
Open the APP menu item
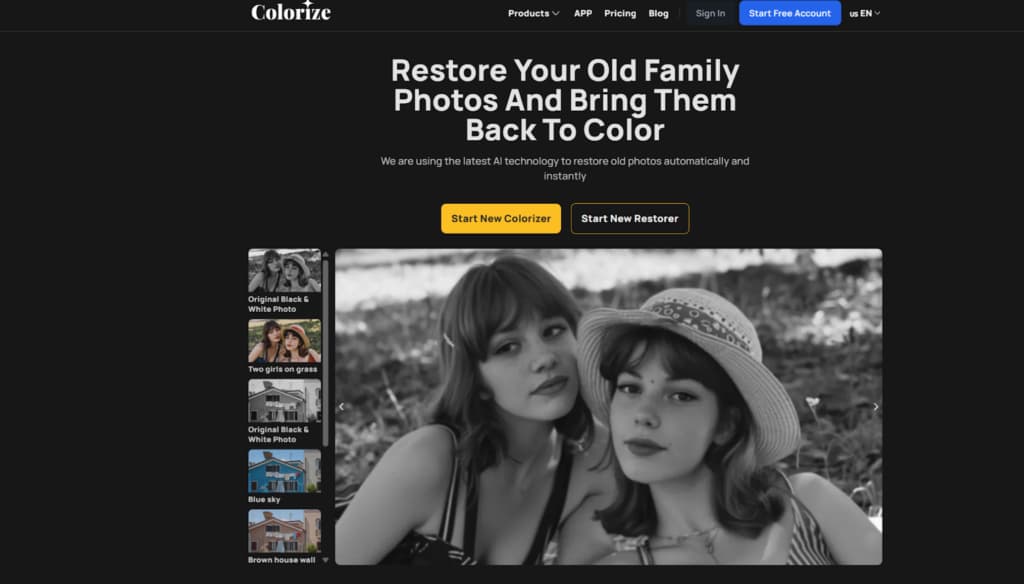583,13
